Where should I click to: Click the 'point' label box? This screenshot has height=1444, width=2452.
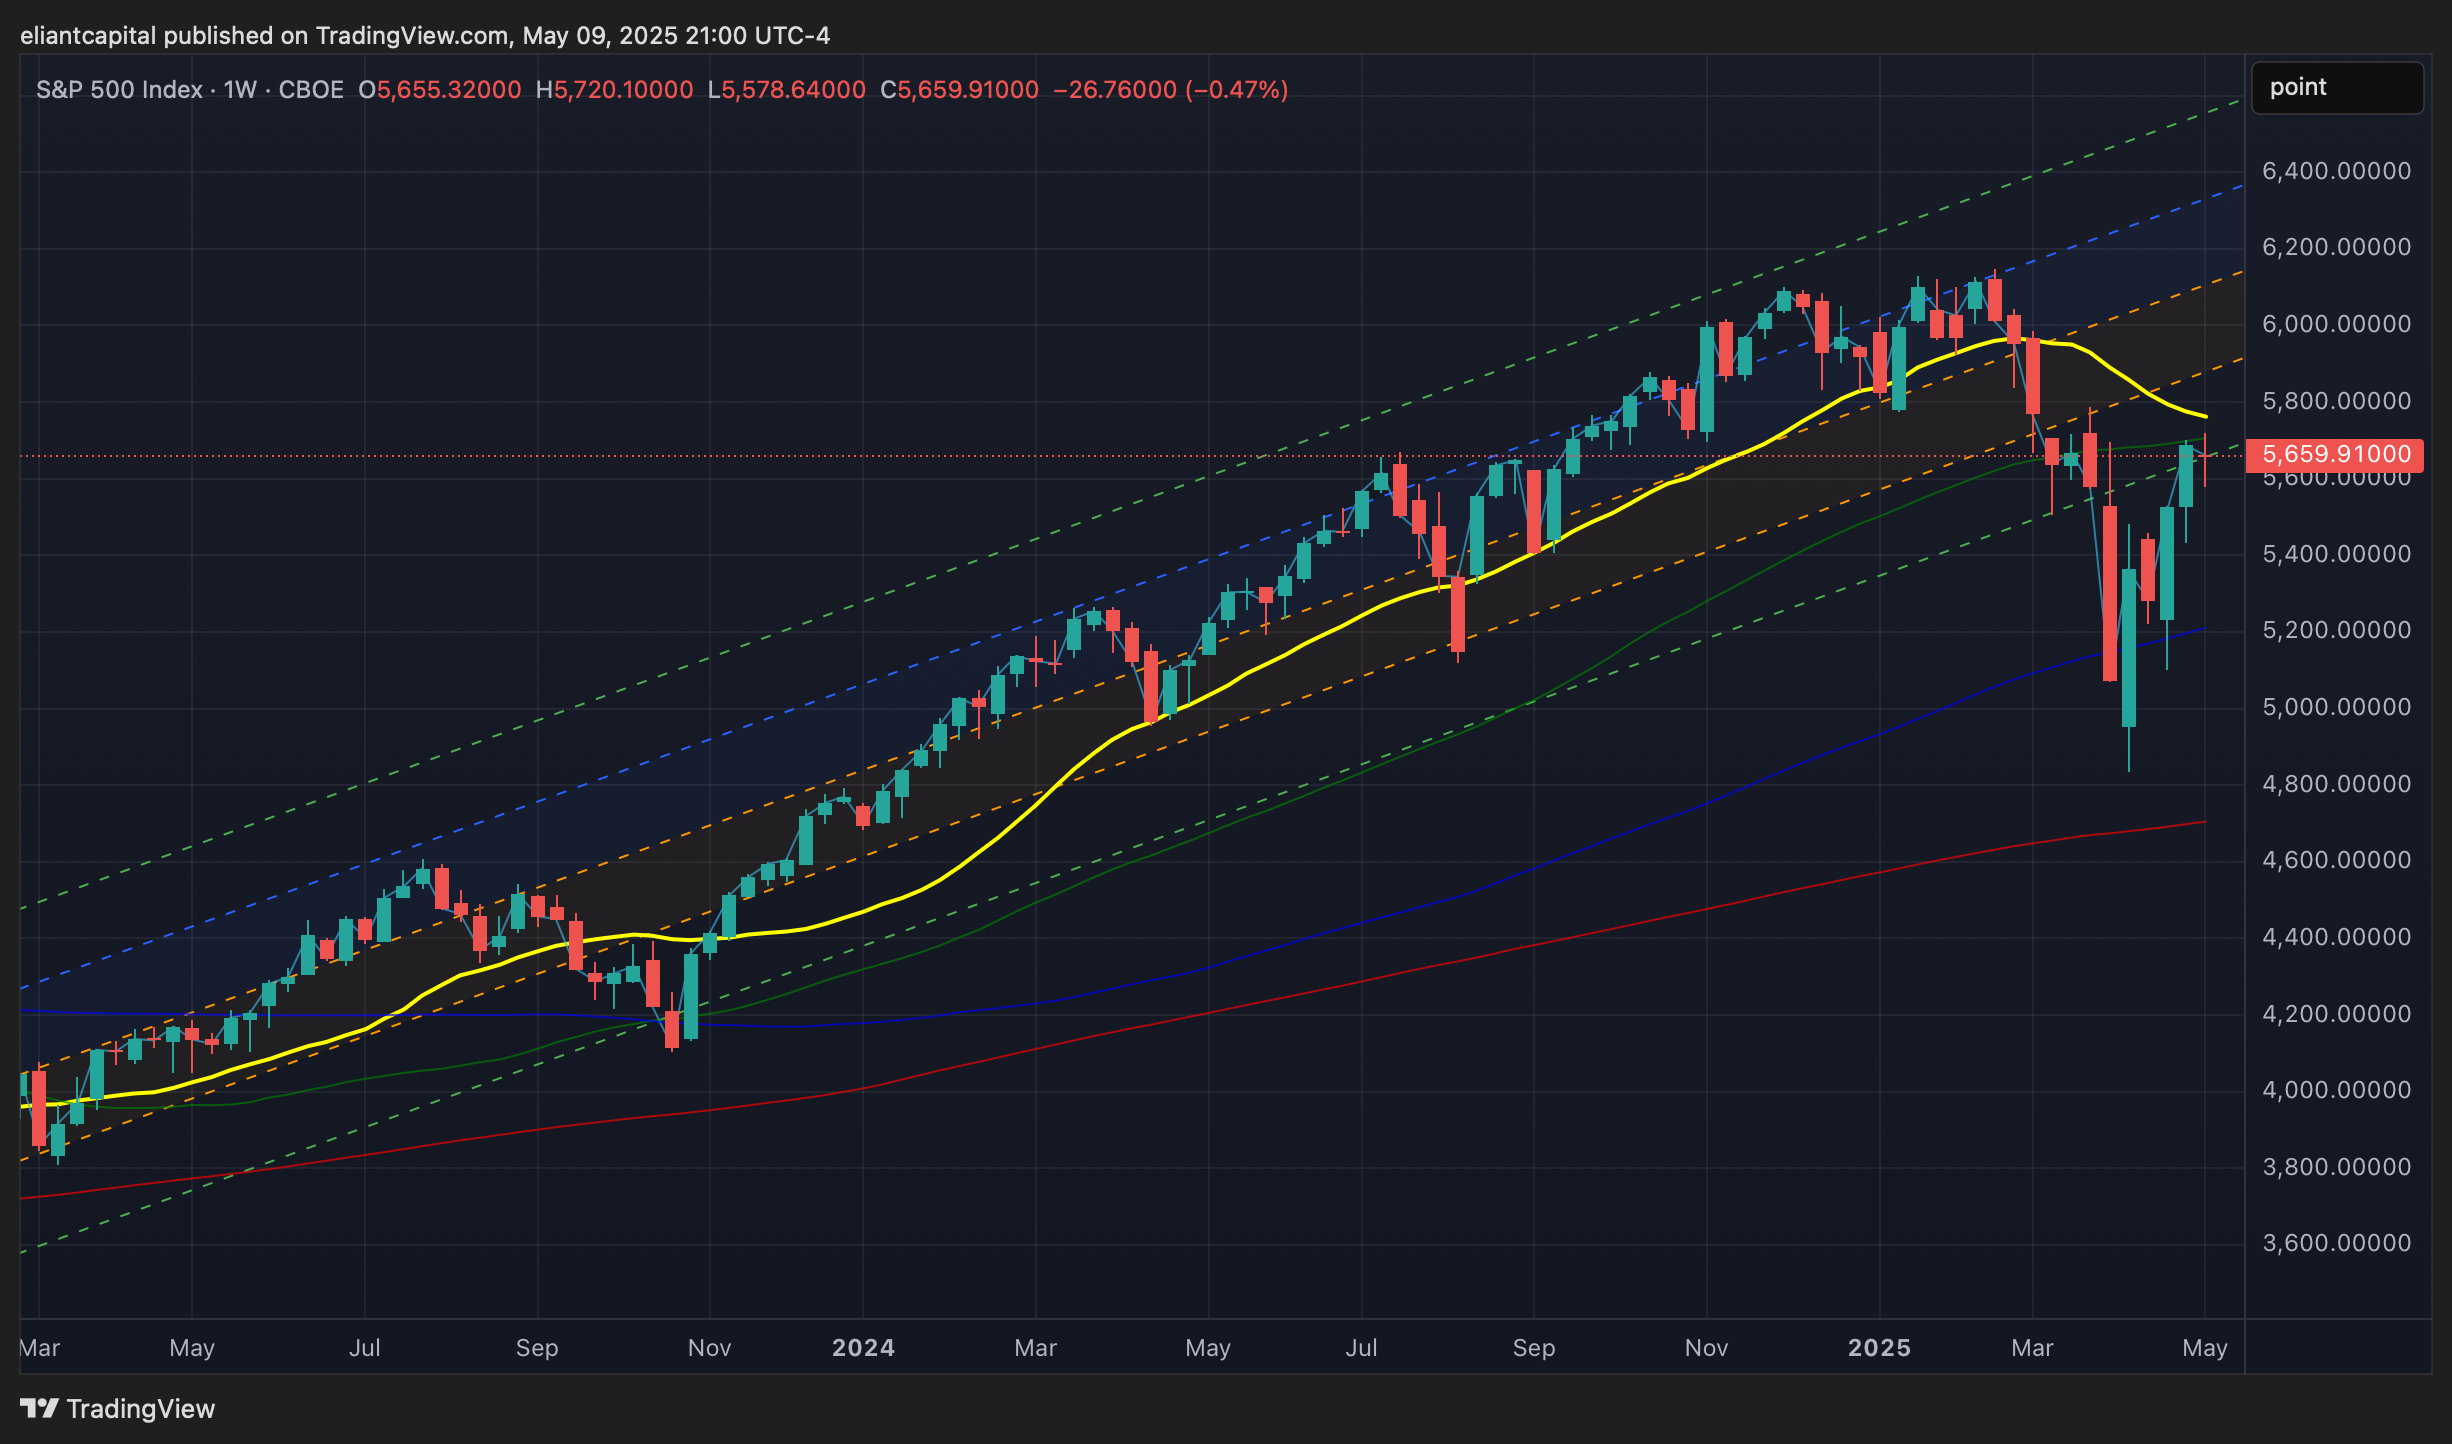2336,88
